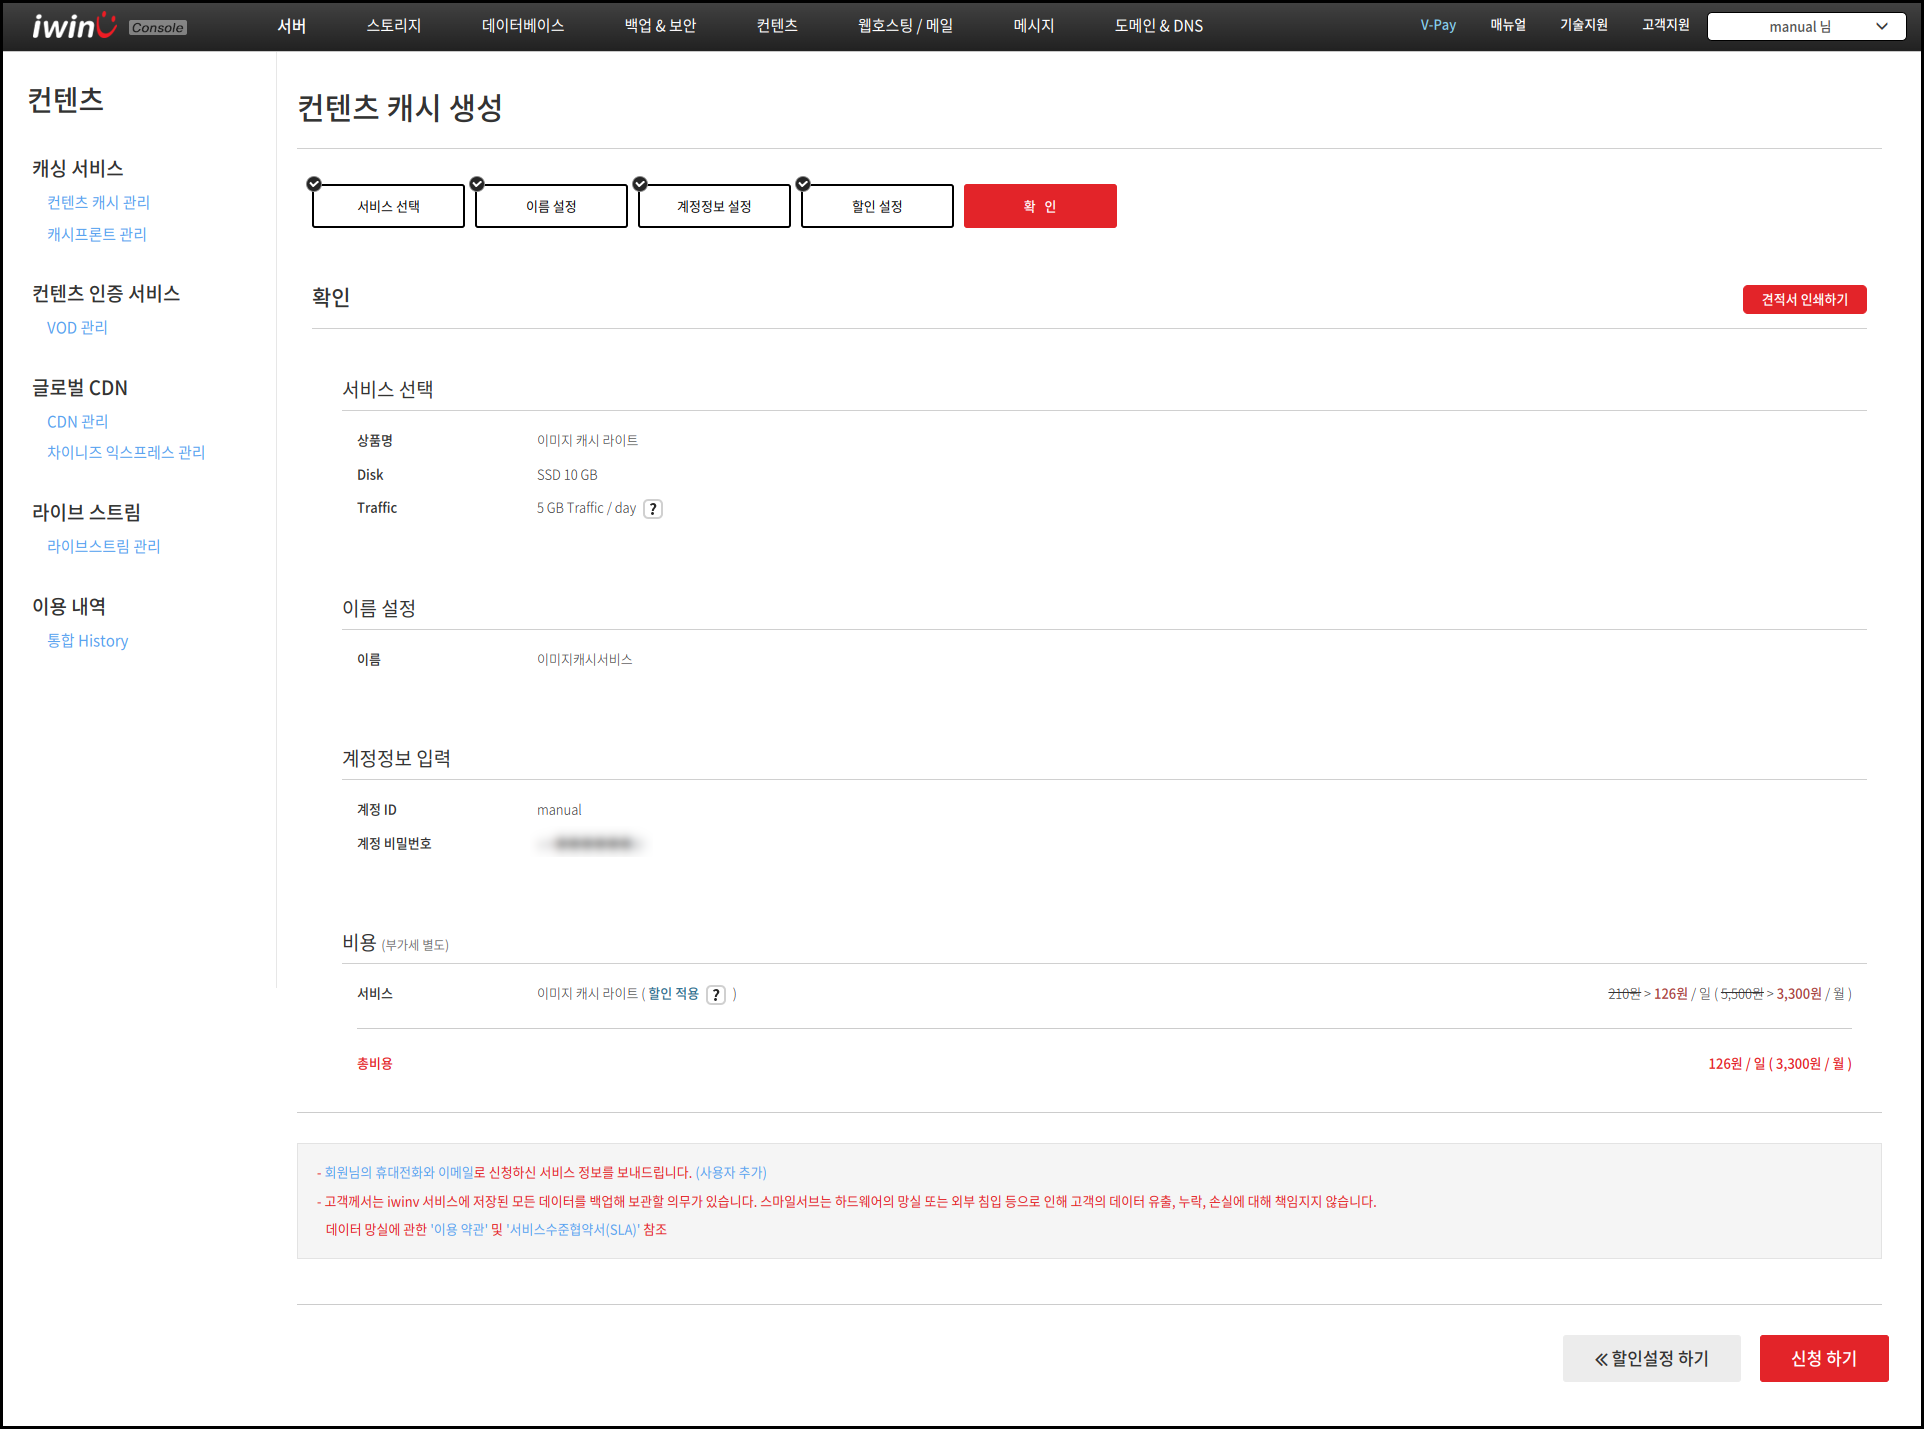Click the checkmark on the 서비스 선택 step

(x=313, y=184)
